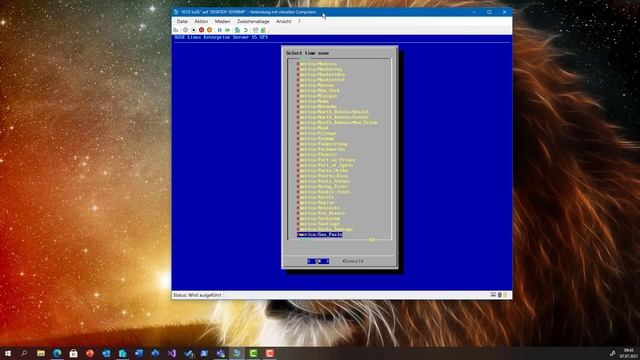The height and width of the screenshot is (360, 640).
Task: Click the last icon in the VM toolbar
Action: tap(263, 30)
